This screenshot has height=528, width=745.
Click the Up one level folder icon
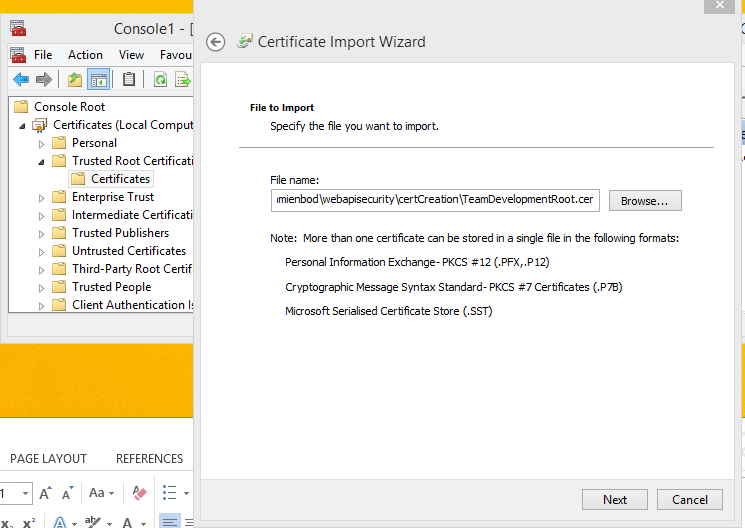pyautogui.click(x=74, y=80)
